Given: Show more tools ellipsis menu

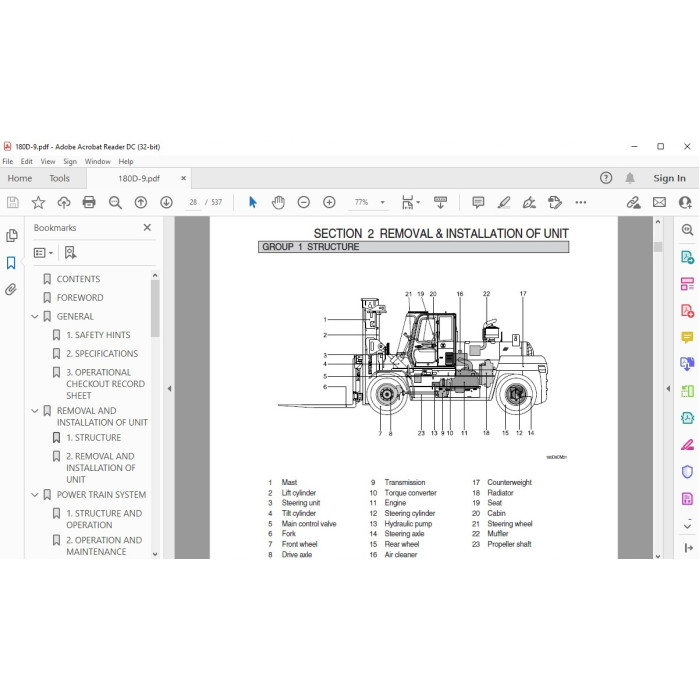Looking at the screenshot, I should (x=580, y=203).
